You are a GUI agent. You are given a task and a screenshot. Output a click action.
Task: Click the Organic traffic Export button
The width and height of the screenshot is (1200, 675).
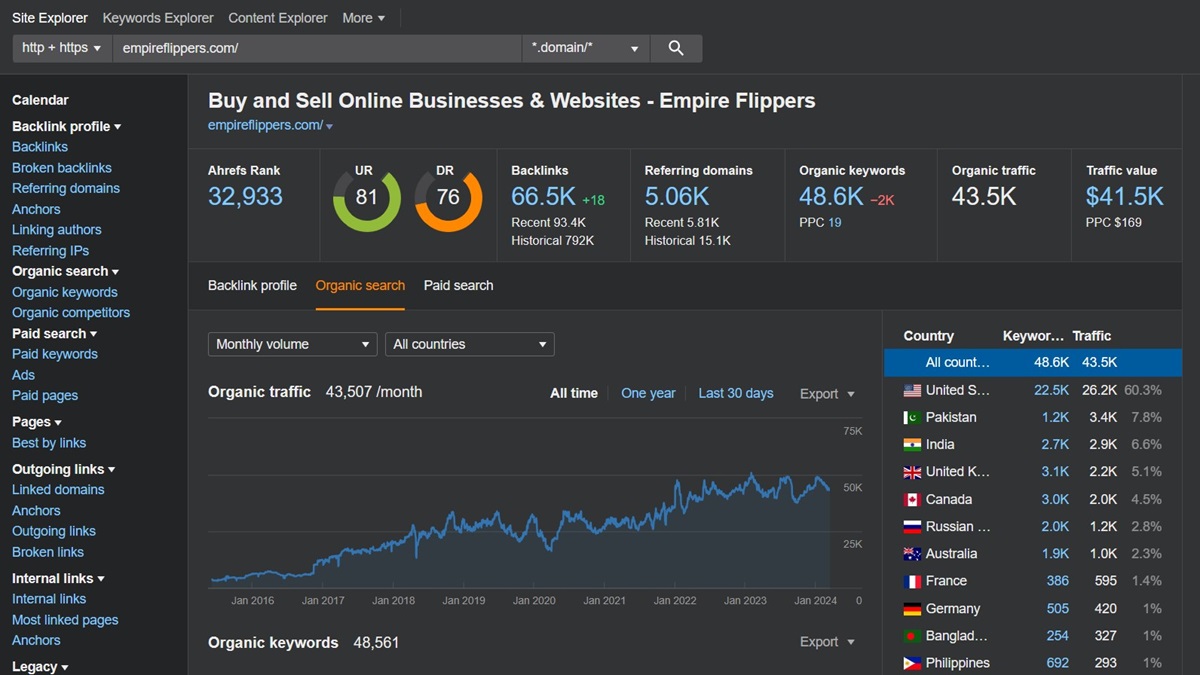(x=827, y=394)
